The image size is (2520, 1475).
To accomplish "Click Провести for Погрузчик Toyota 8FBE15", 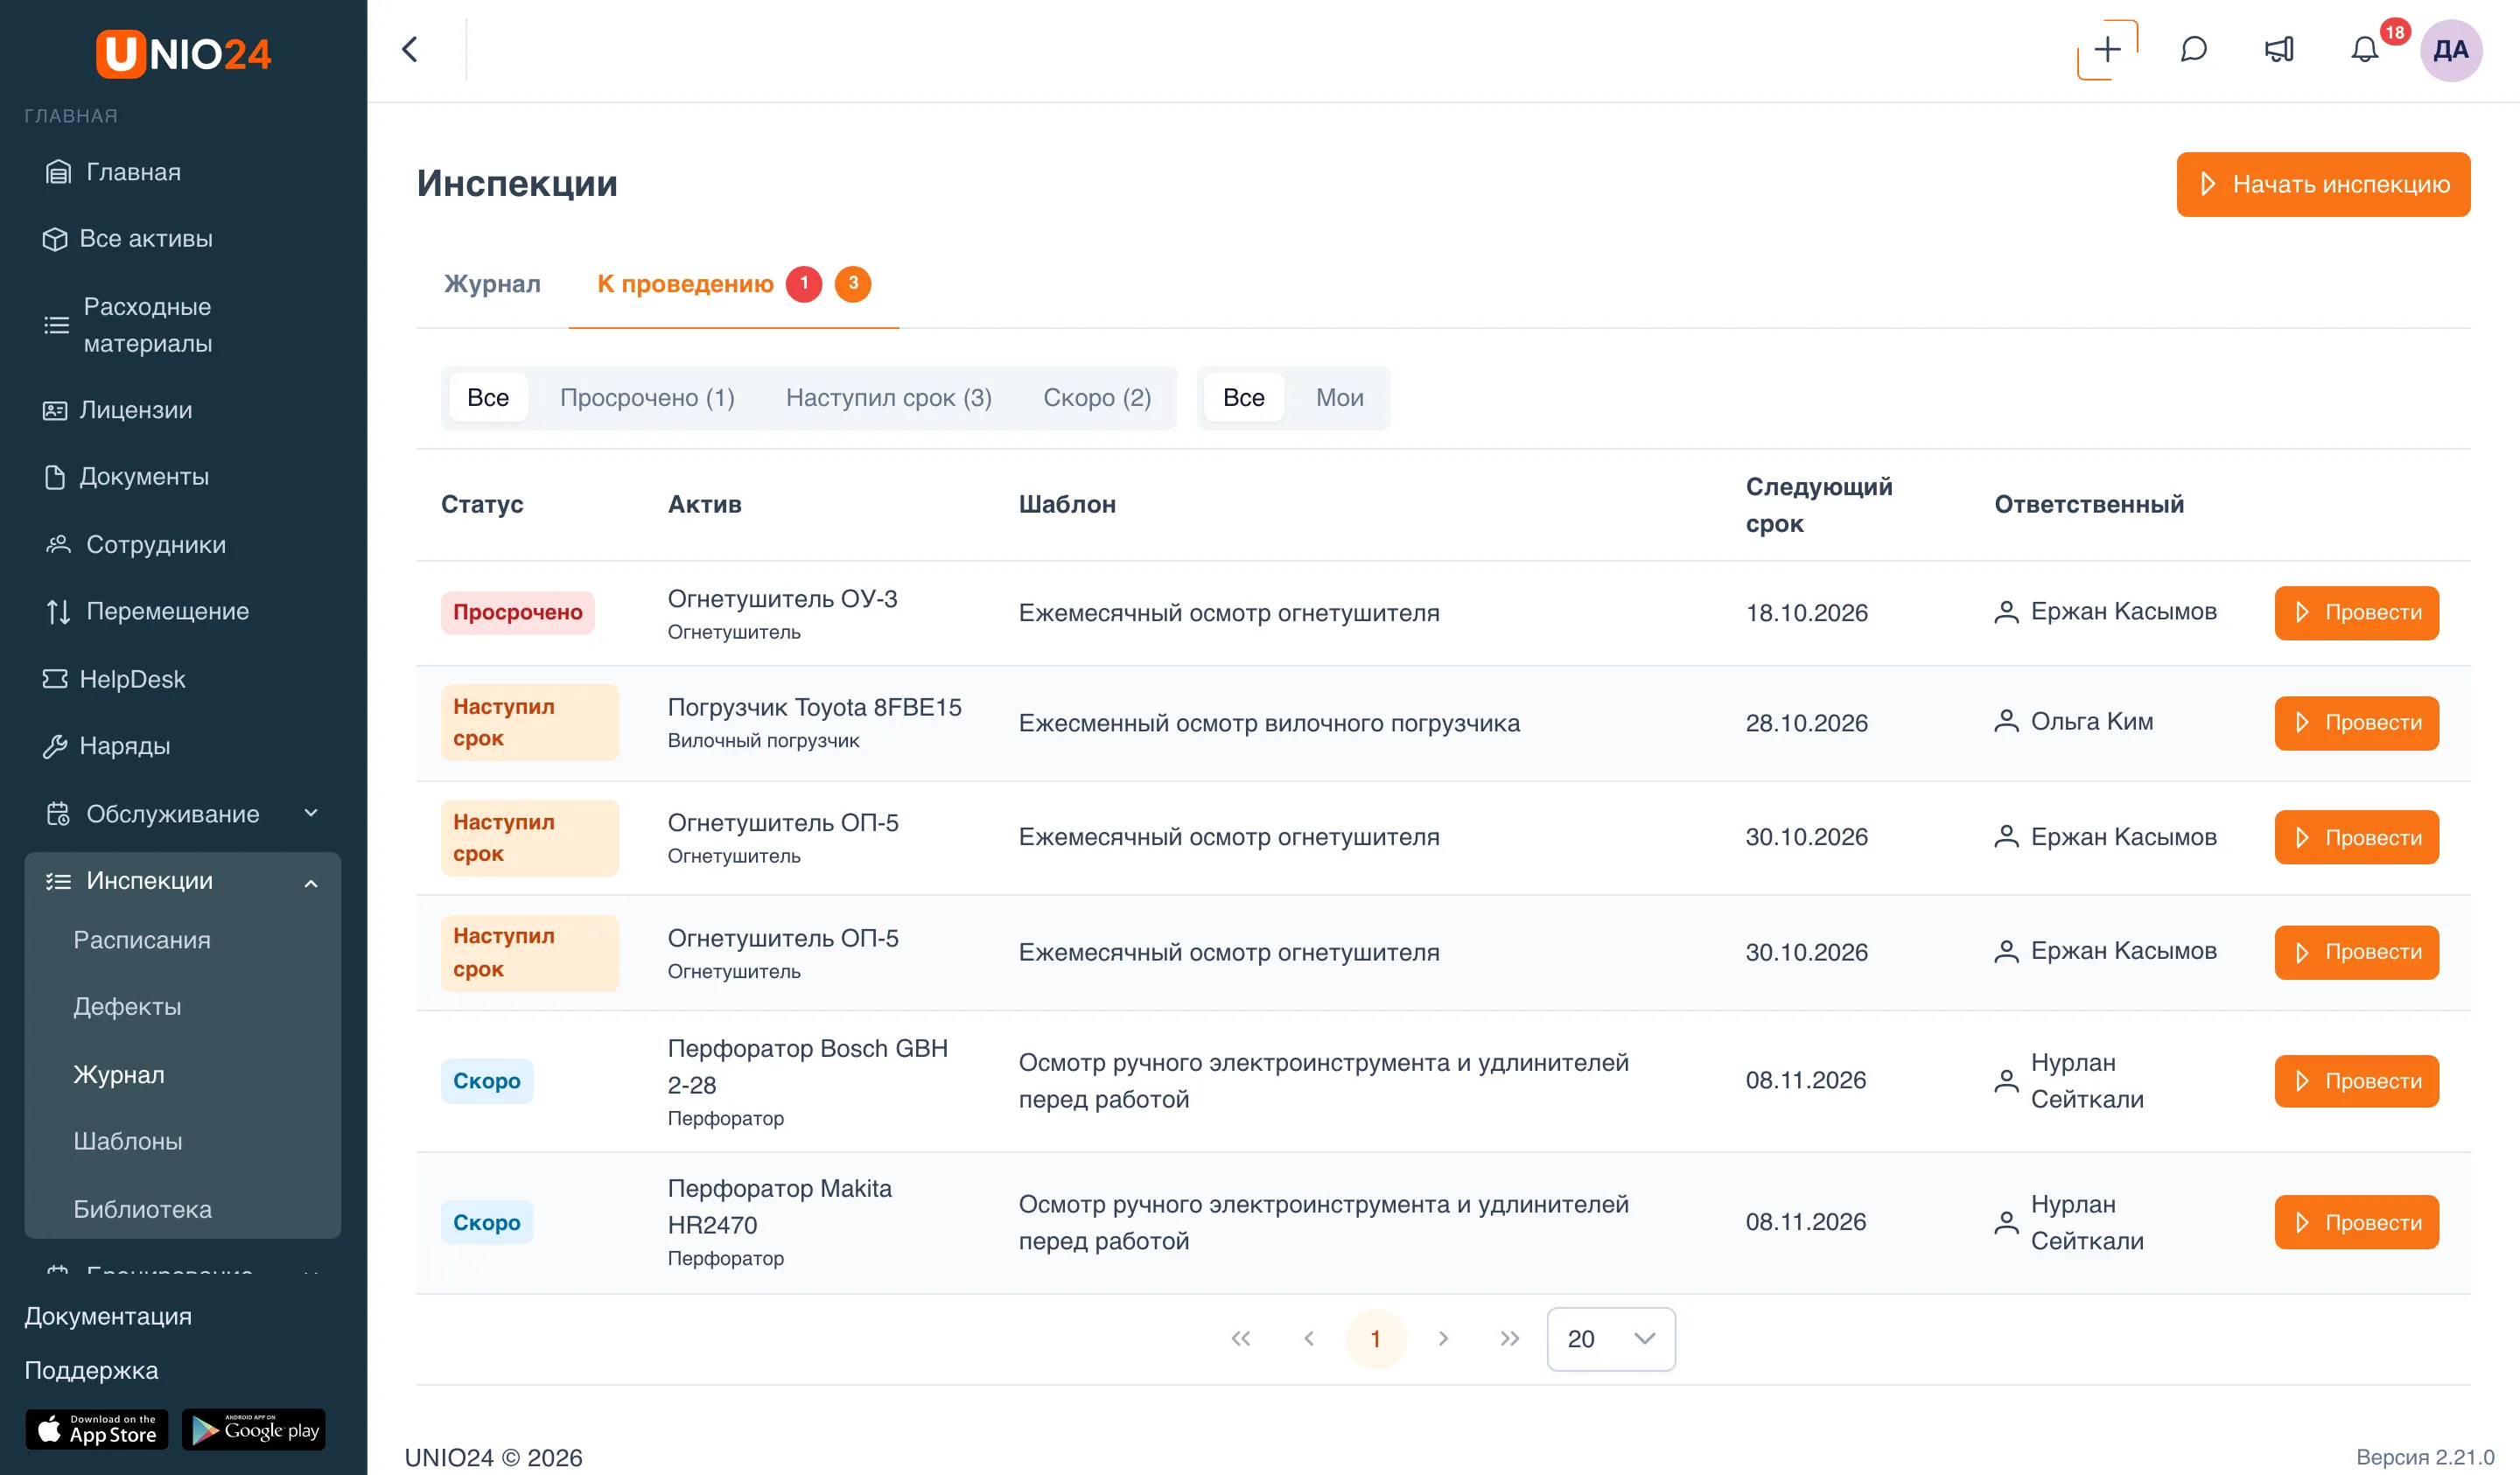I will click(2356, 723).
